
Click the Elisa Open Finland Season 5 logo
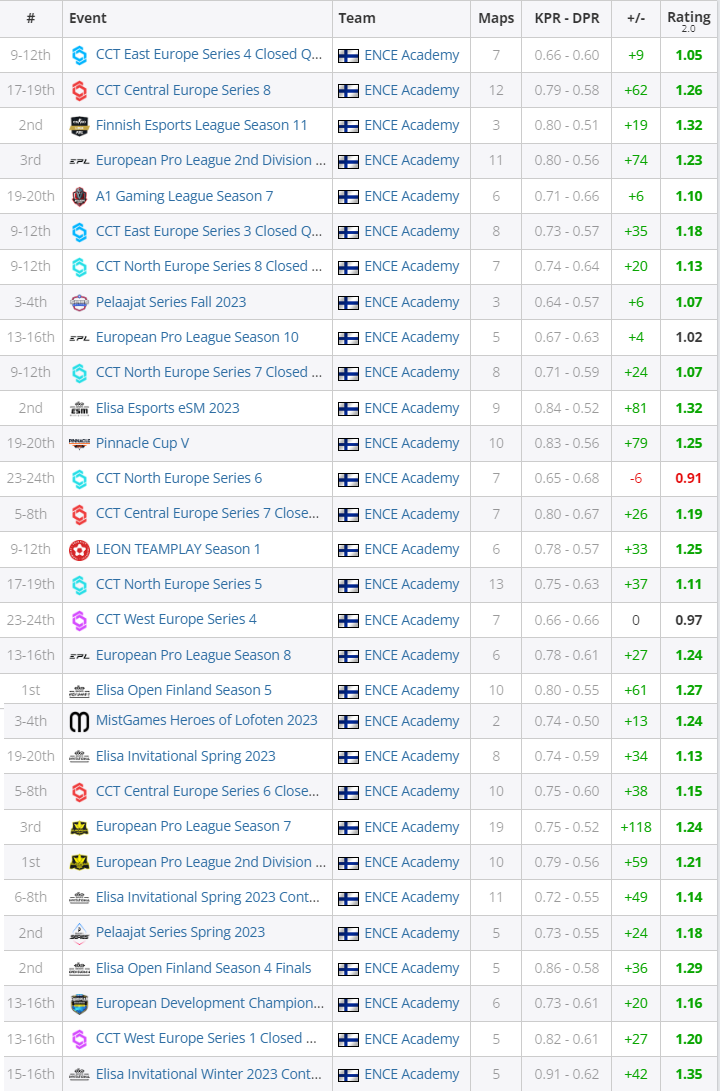79,691
